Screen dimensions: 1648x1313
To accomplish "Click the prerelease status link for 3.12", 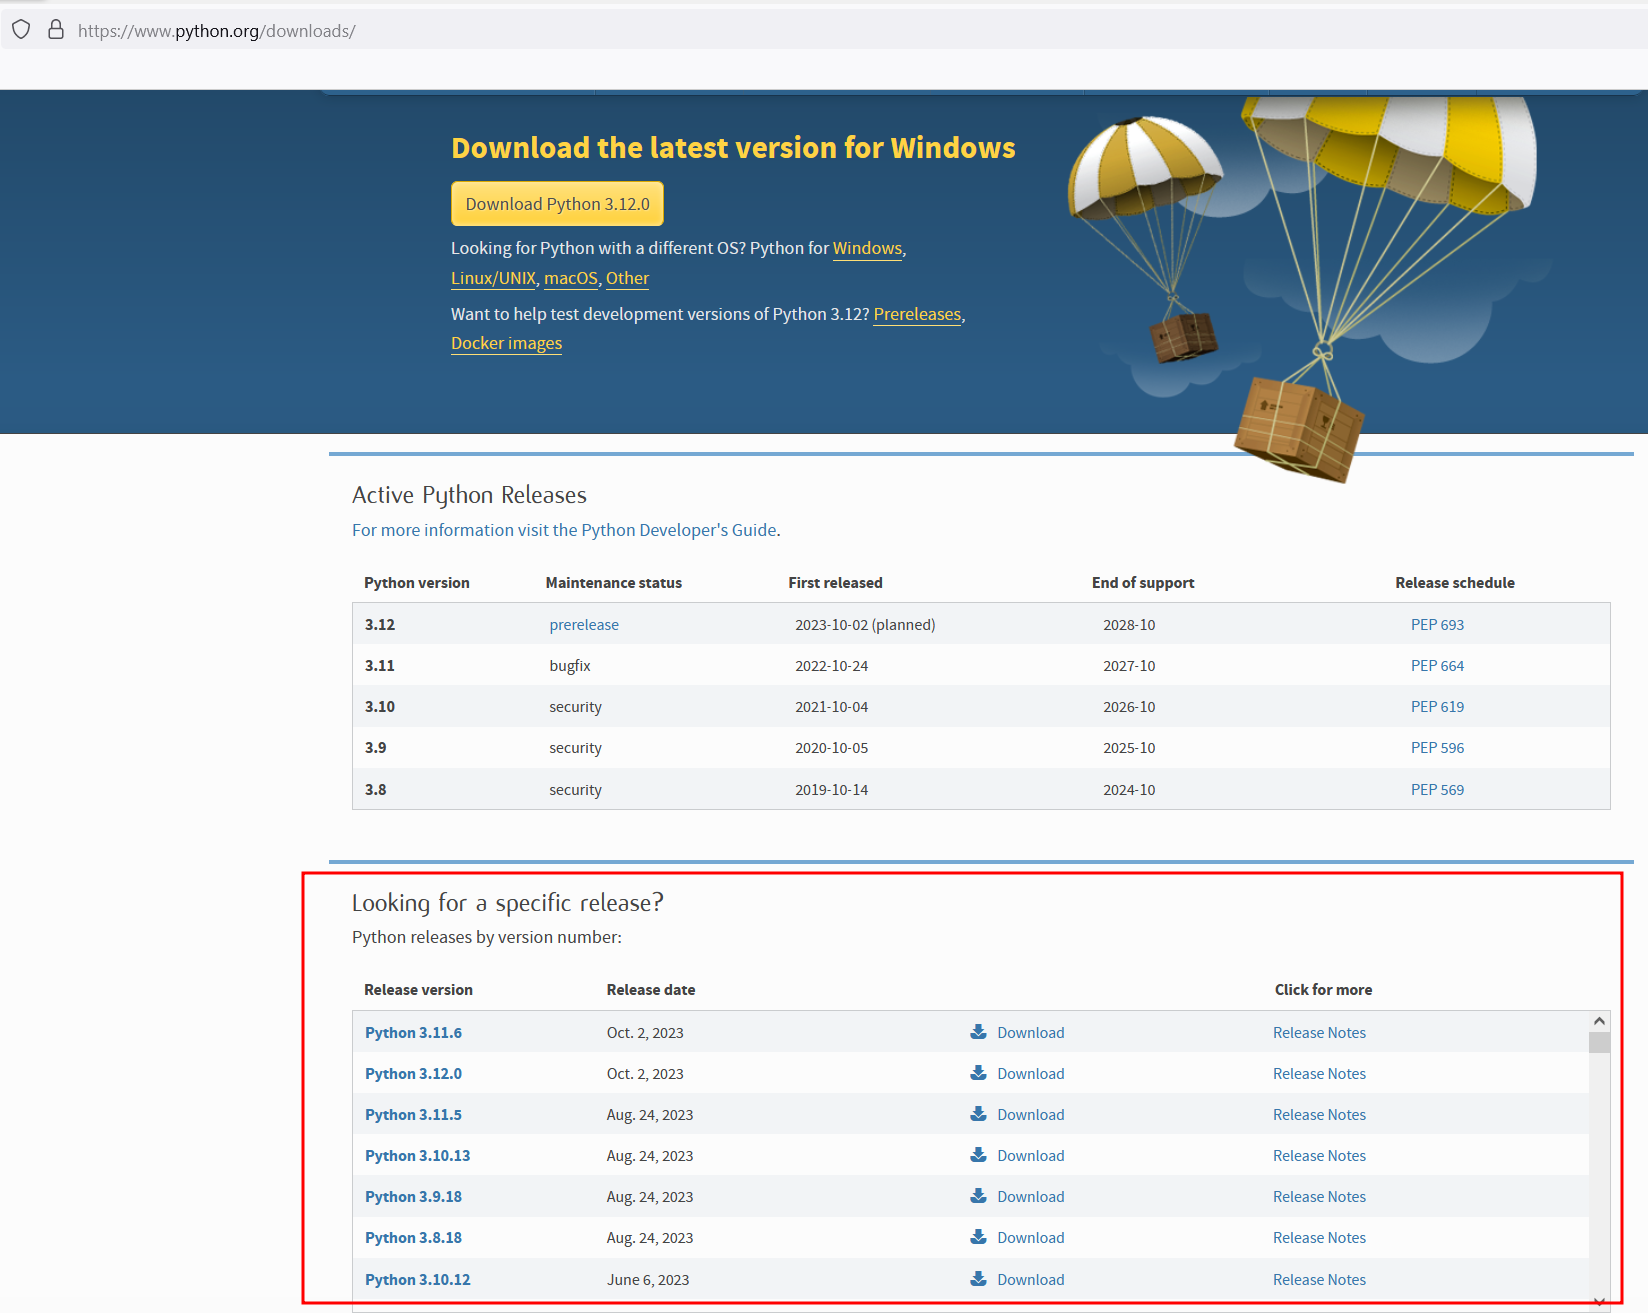I will [x=584, y=625].
